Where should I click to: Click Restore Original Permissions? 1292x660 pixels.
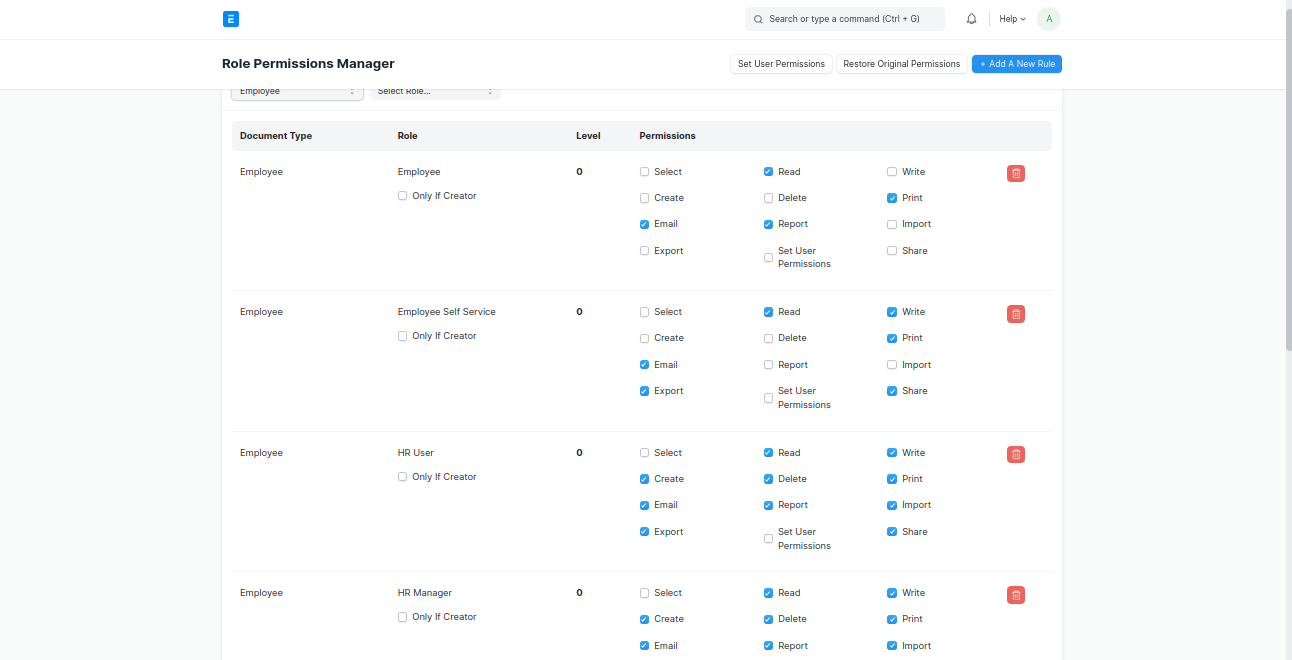pos(901,64)
